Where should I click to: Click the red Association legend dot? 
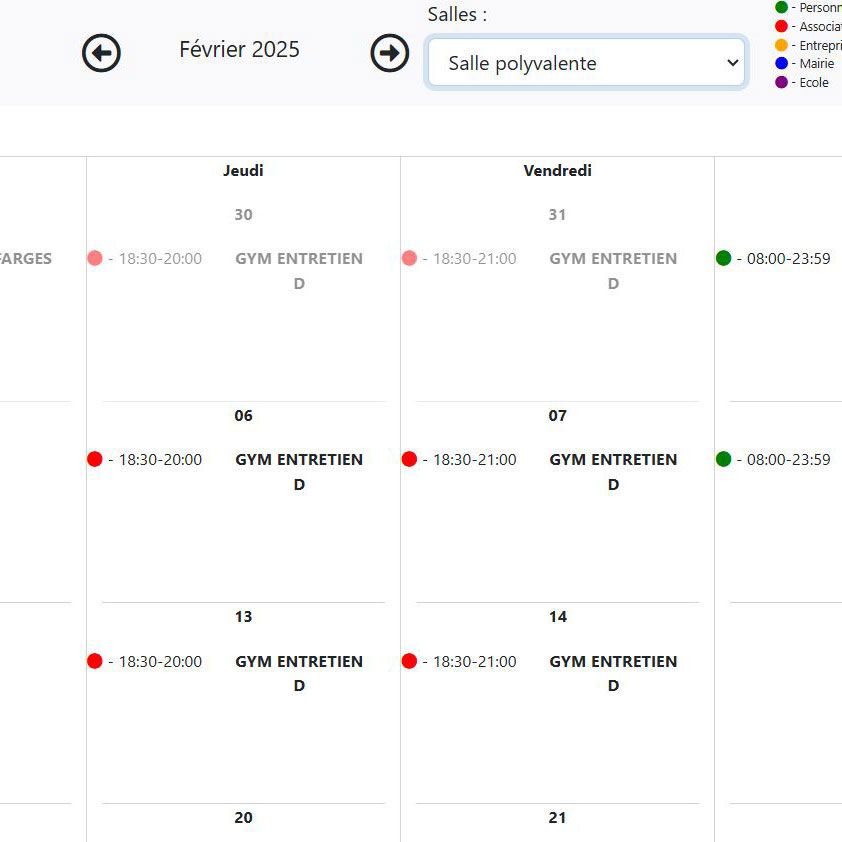point(781,26)
